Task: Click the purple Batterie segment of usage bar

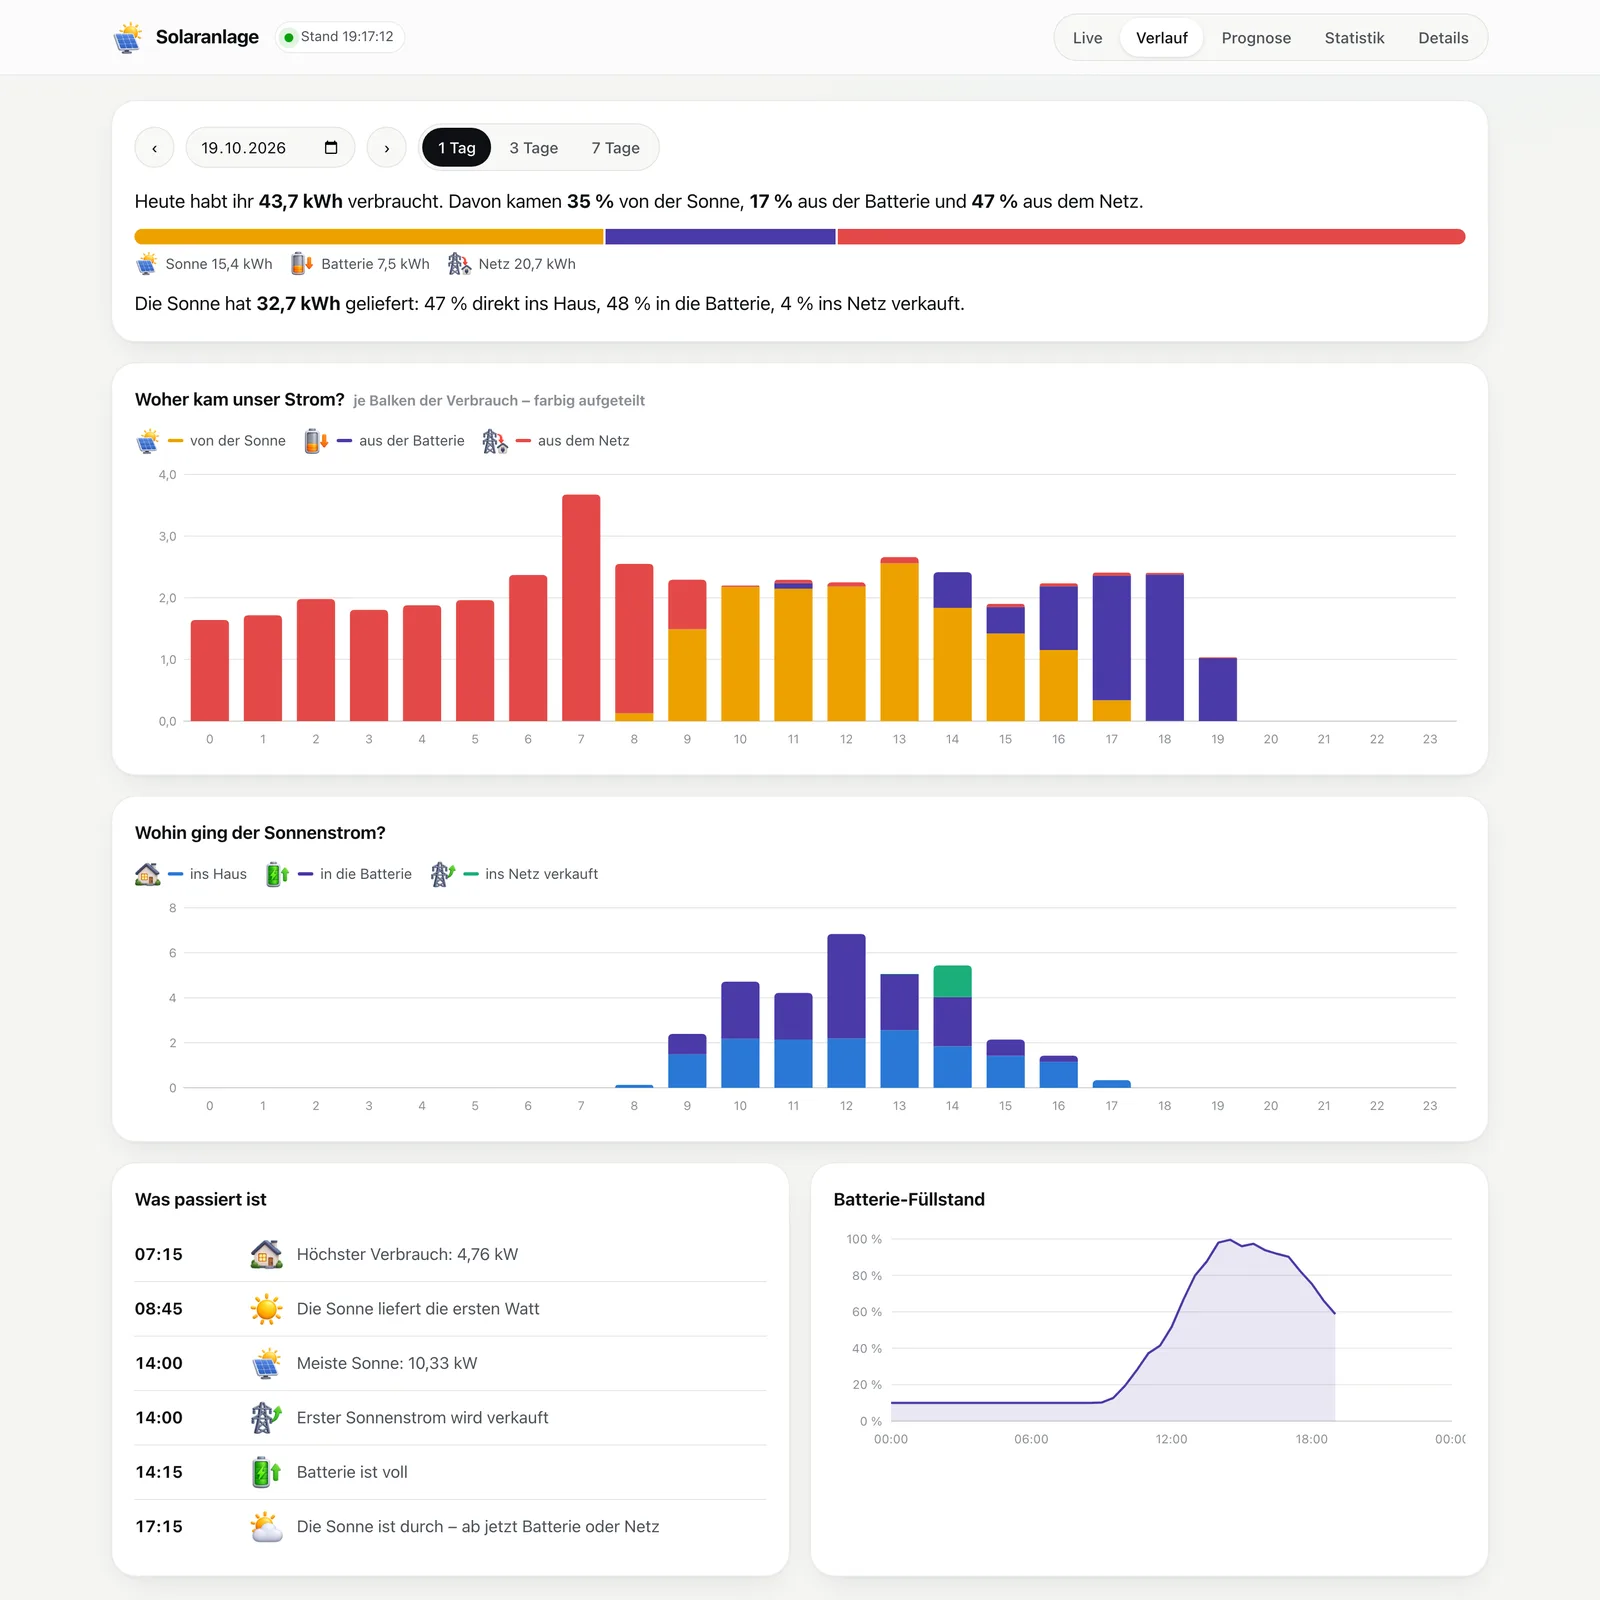Action: pyautogui.click(x=720, y=237)
